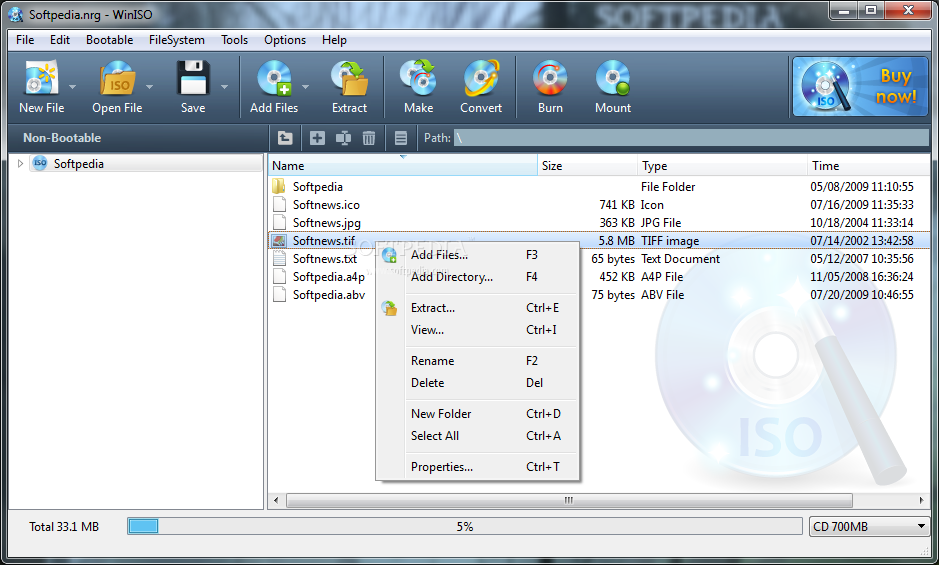Image resolution: width=939 pixels, height=565 pixels.
Task: Select the Softnews.jpg file row
Action: pyautogui.click(x=599, y=223)
